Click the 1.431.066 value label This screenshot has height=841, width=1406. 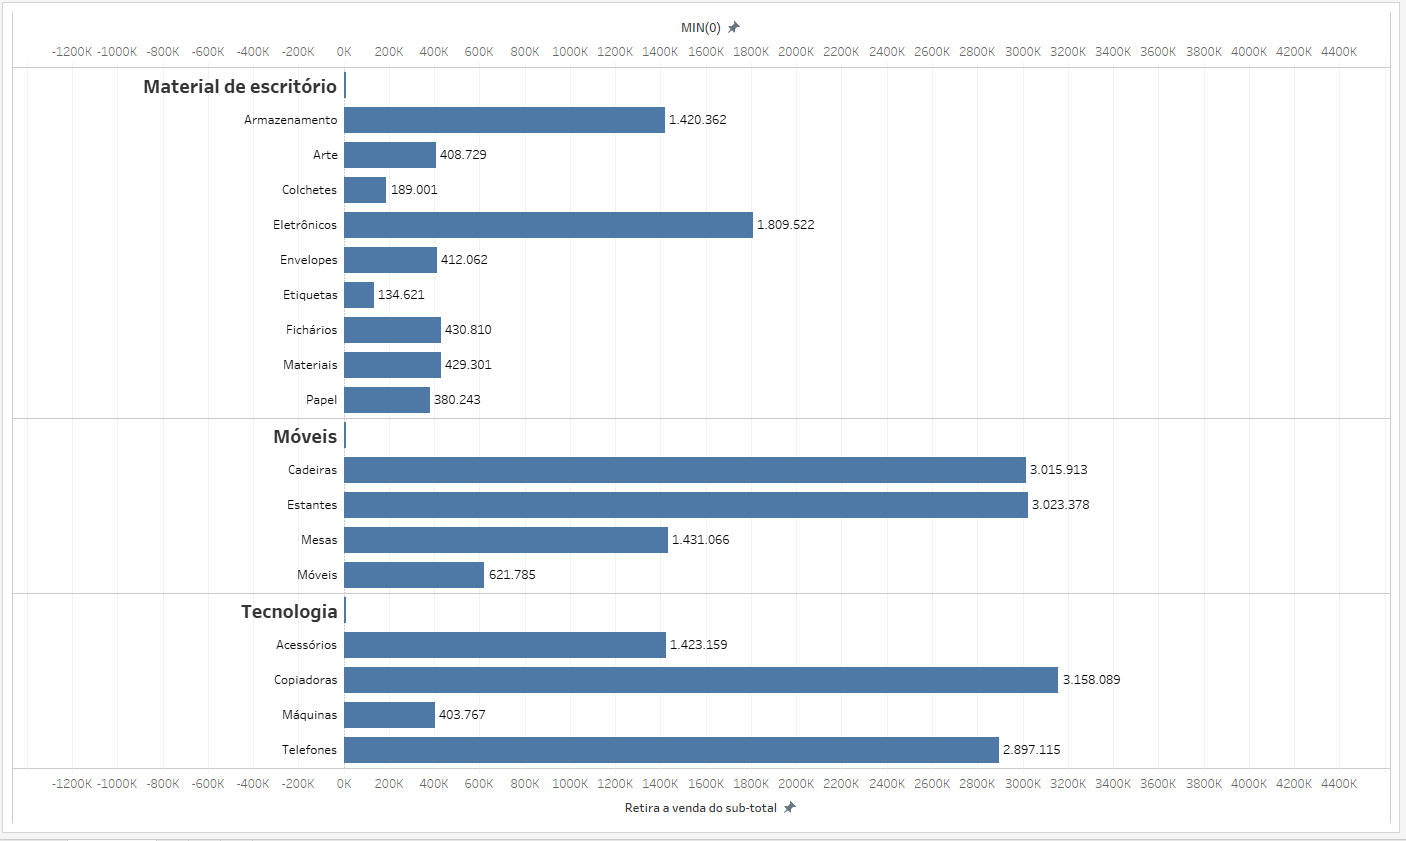click(x=701, y=540)
